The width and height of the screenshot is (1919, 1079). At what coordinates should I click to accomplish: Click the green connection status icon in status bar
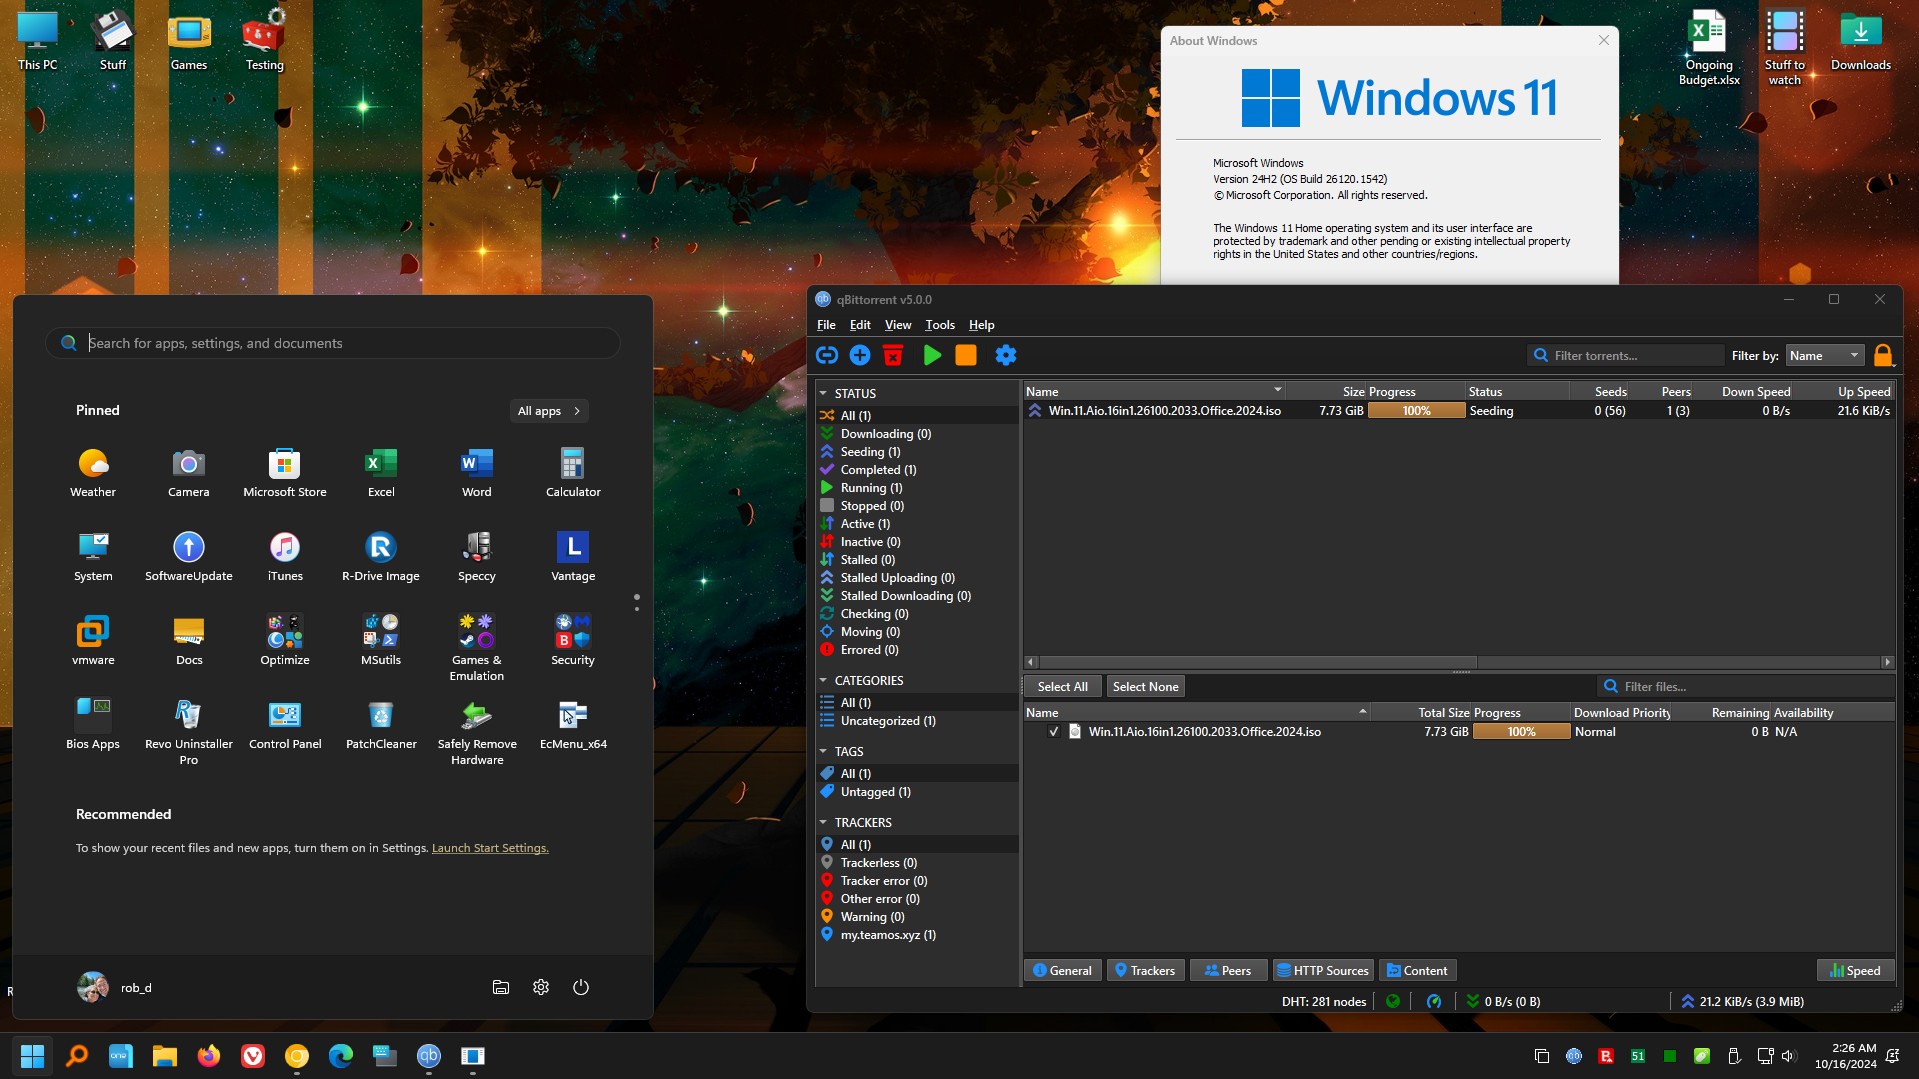point(1392,1001)
